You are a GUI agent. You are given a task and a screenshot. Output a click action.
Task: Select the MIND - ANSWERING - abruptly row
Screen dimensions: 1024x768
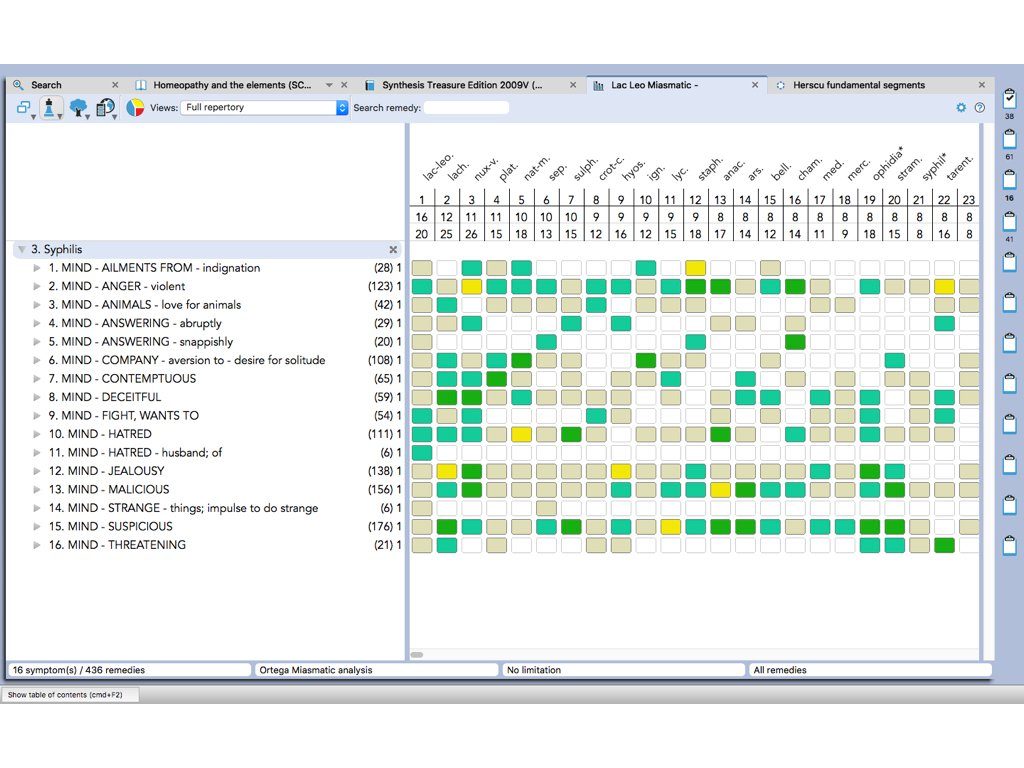tap(207, 323)
